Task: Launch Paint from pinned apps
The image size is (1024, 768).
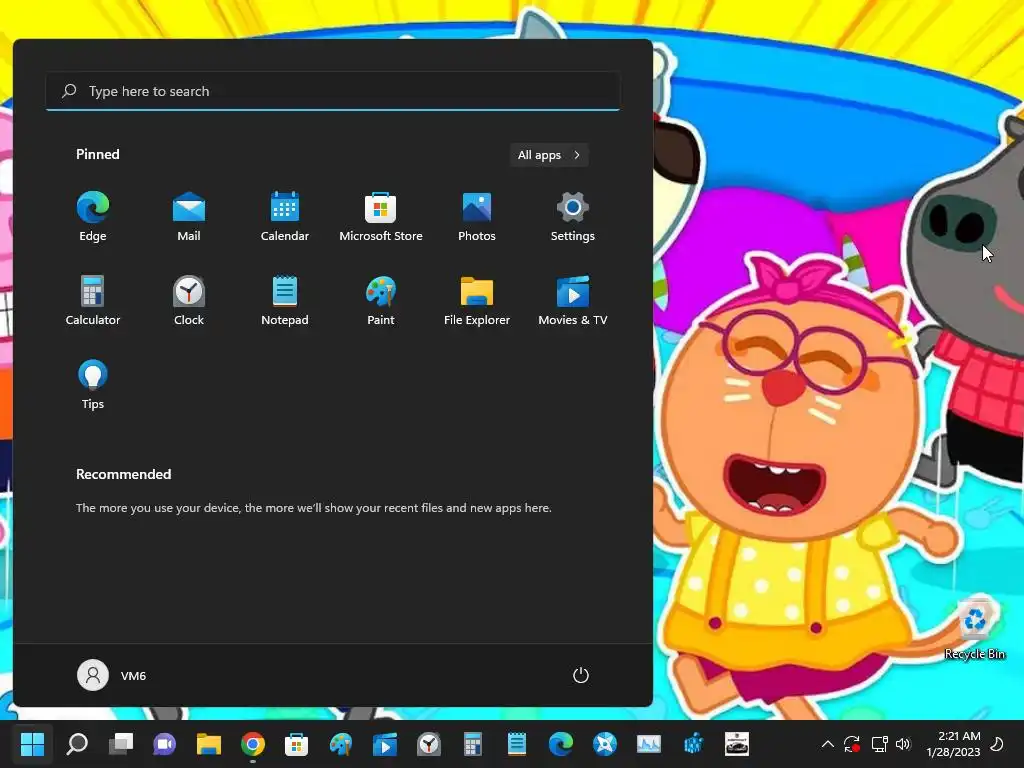Action: pyautogui.click(x=381, y=300)
